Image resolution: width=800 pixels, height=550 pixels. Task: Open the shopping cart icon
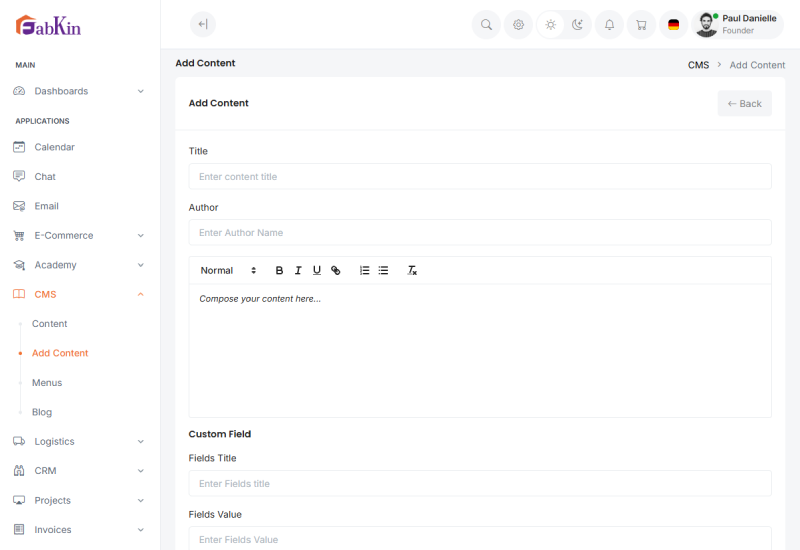[x=641, y=25]
